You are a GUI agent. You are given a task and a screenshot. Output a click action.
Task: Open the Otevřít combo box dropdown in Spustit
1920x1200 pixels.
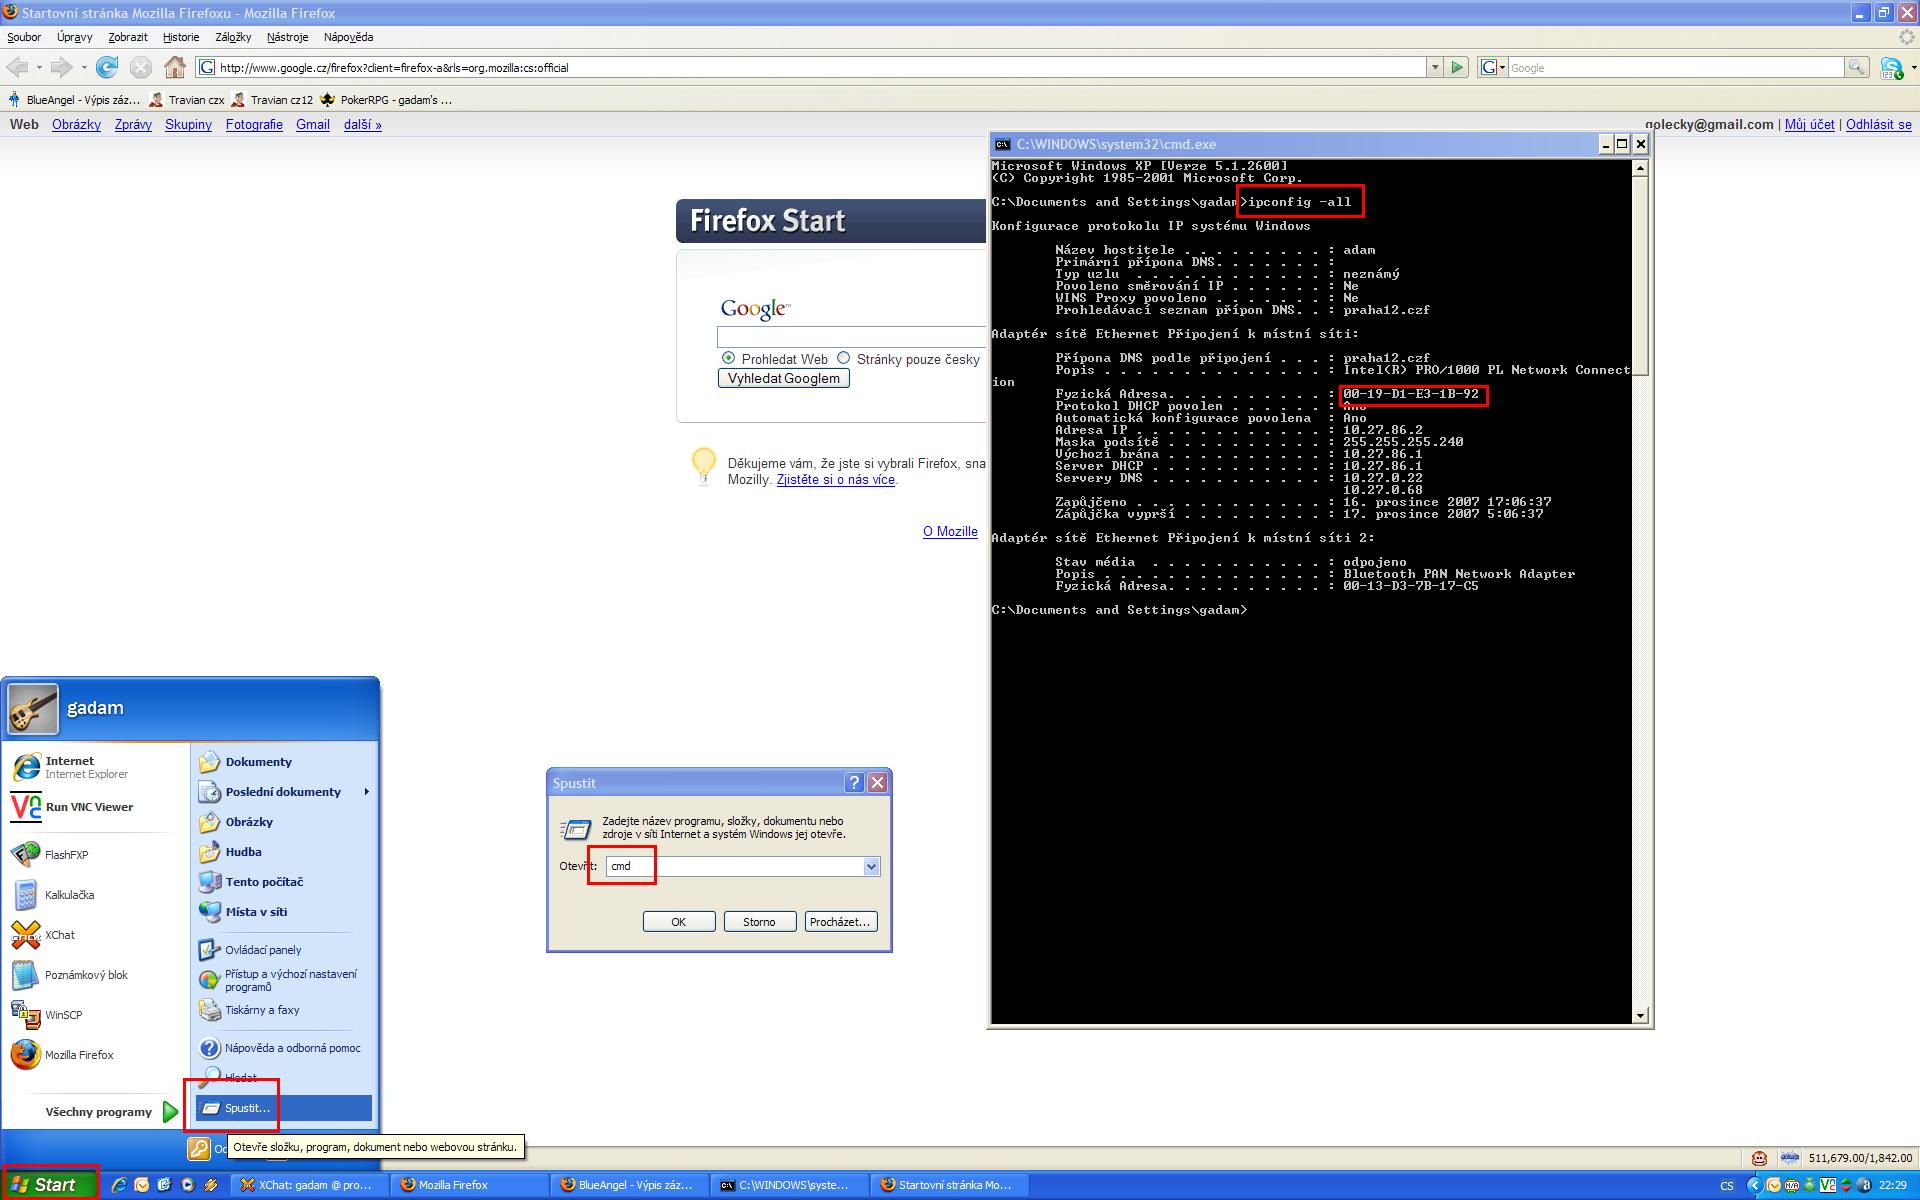point(871,867)
